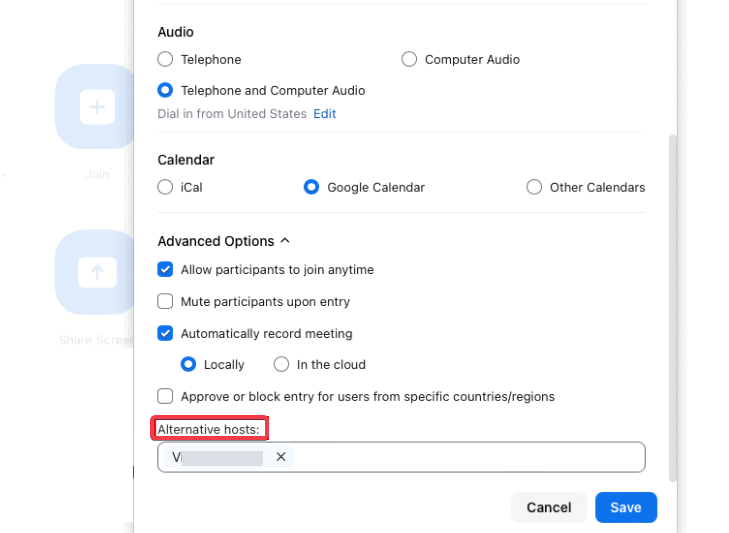Click Edit link for dial-in country
Screen dimensions: 729x533
click(x=324, y=114)
